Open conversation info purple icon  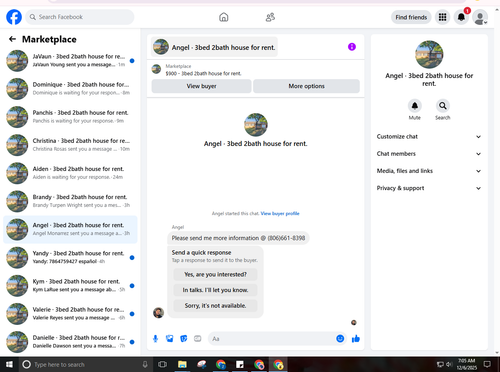pos(352,47)
